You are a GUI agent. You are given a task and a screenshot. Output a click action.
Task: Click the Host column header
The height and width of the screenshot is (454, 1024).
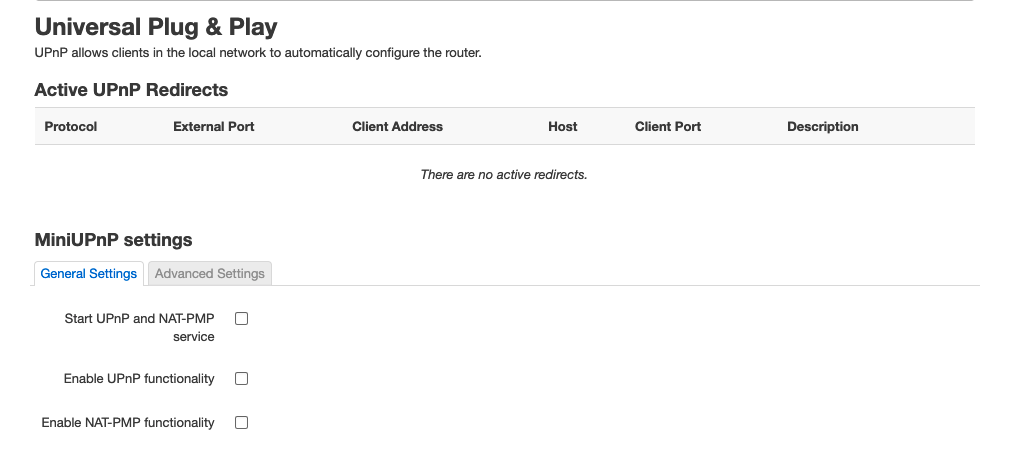tap(562, 127)
